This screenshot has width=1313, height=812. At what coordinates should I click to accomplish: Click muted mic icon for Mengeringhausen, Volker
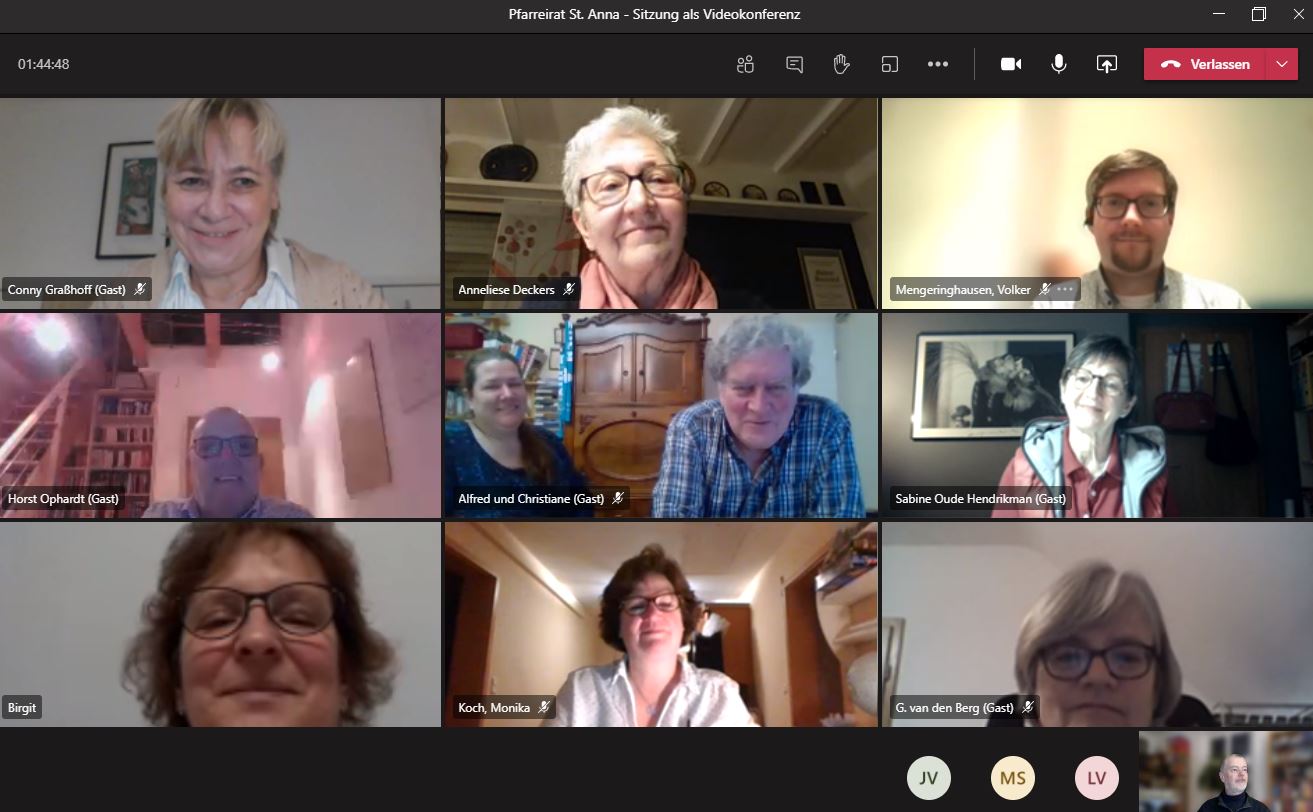[1045, 289]
